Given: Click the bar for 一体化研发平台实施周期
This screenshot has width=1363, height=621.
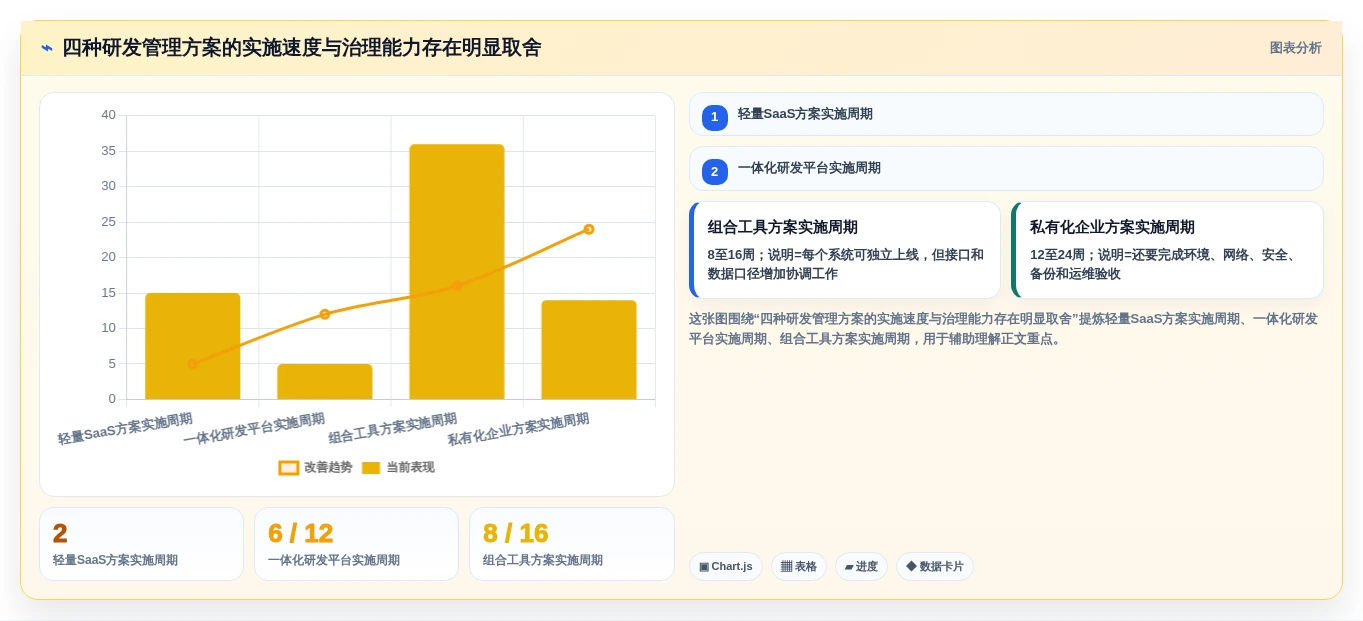Looking at the screenshot, I should (325, 382).
